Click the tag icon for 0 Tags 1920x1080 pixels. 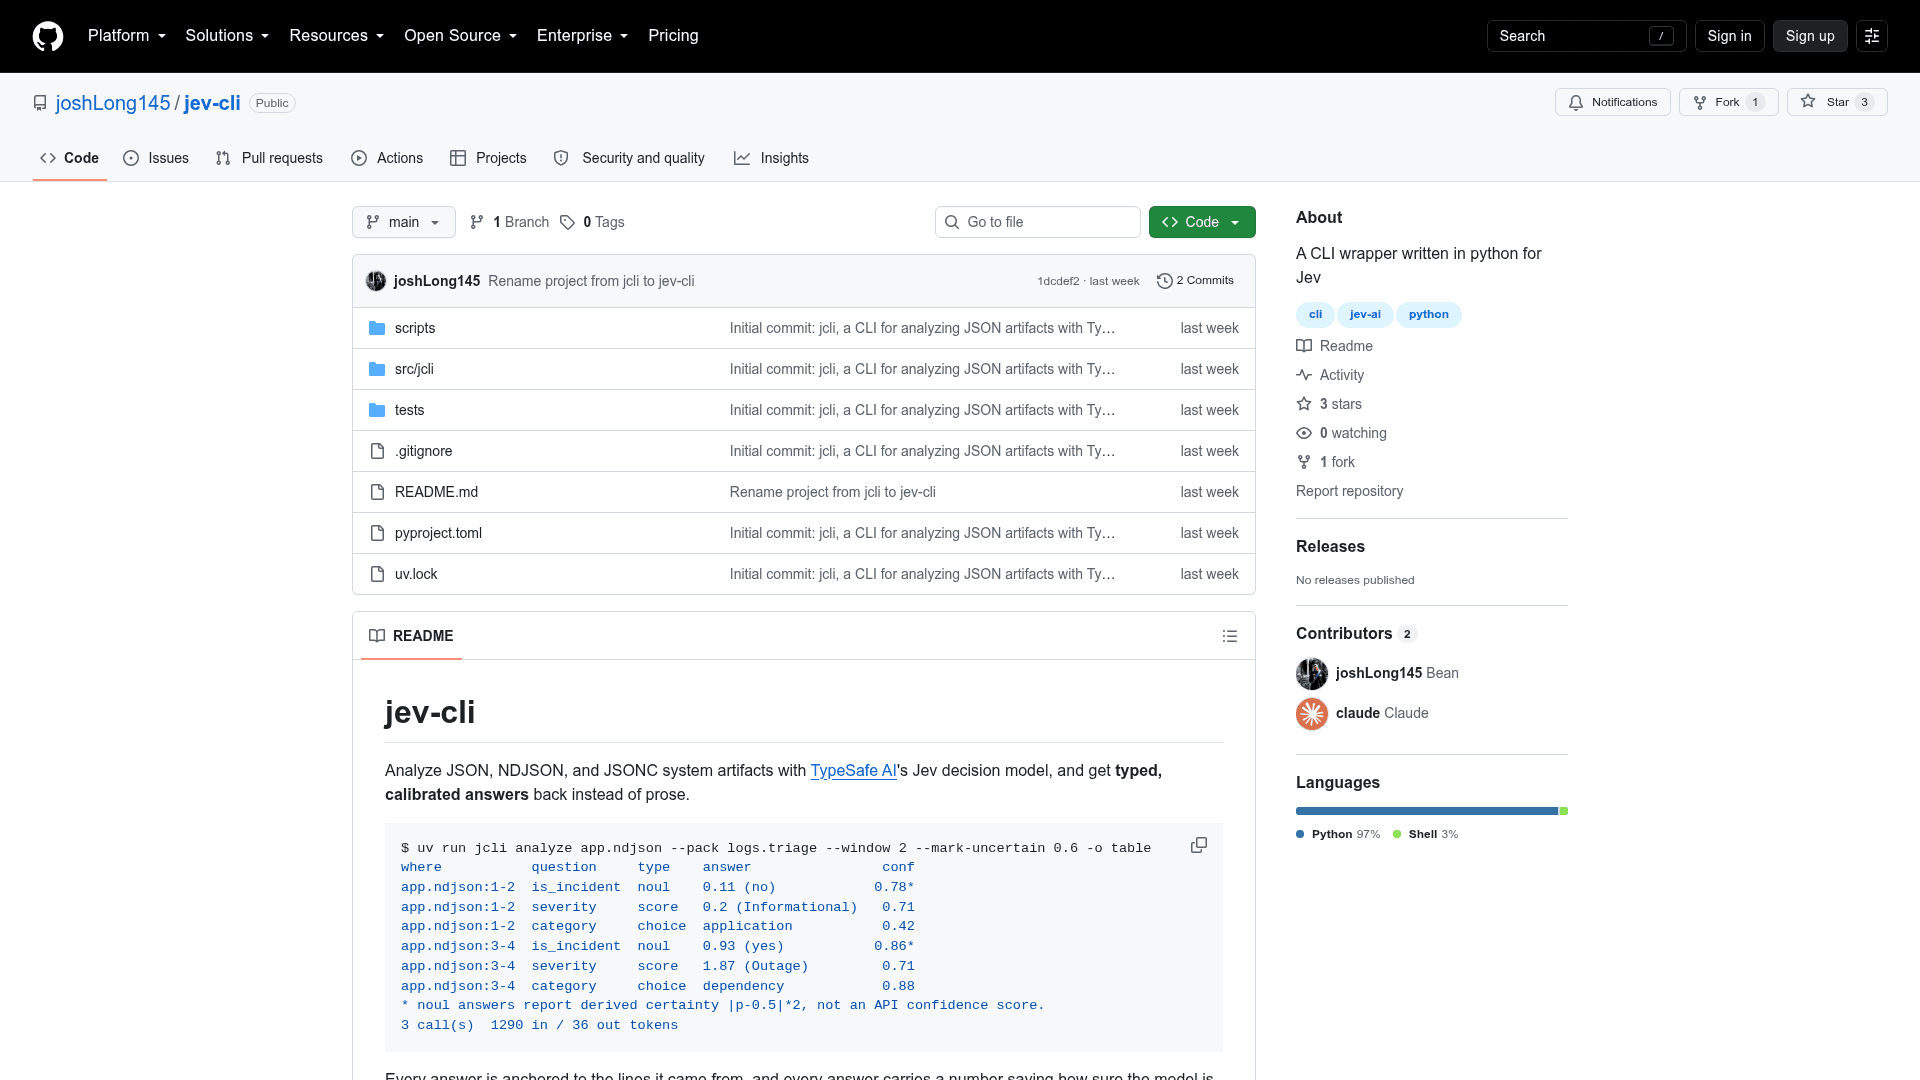(567, 222)
